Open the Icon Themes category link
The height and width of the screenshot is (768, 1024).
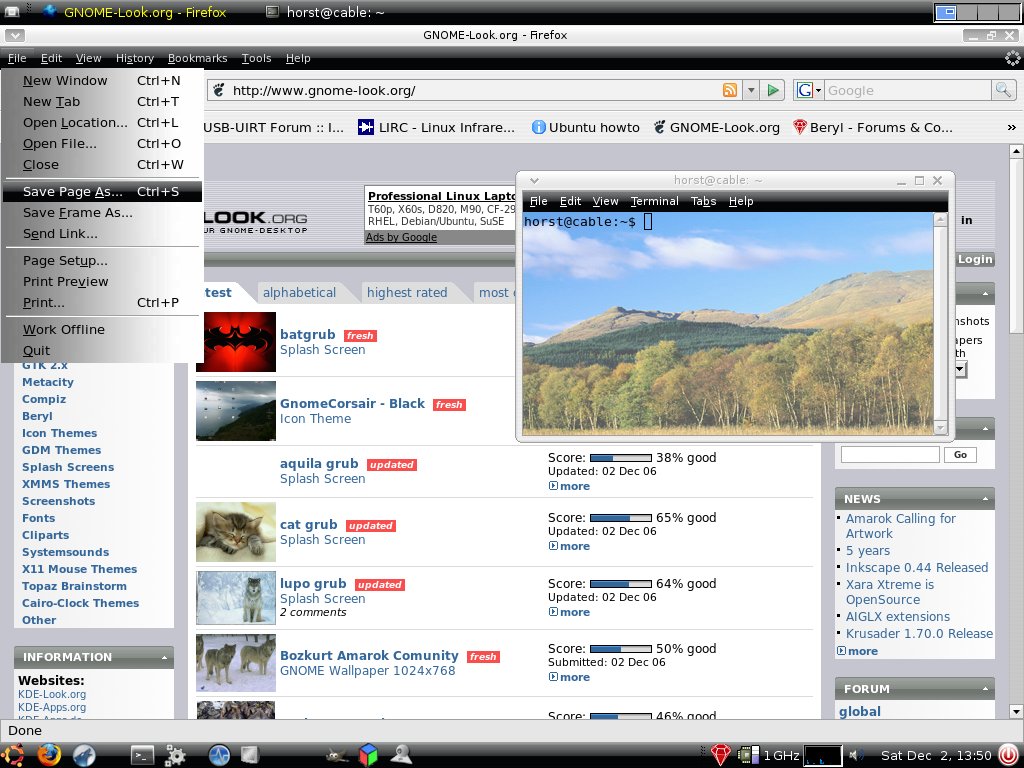(59, 433)
